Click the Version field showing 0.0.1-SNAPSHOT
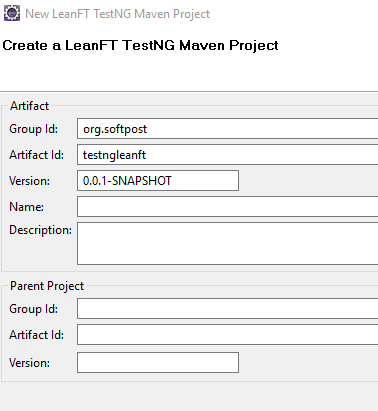This screenshot has height=411, width=378. (x=158, y=181)
